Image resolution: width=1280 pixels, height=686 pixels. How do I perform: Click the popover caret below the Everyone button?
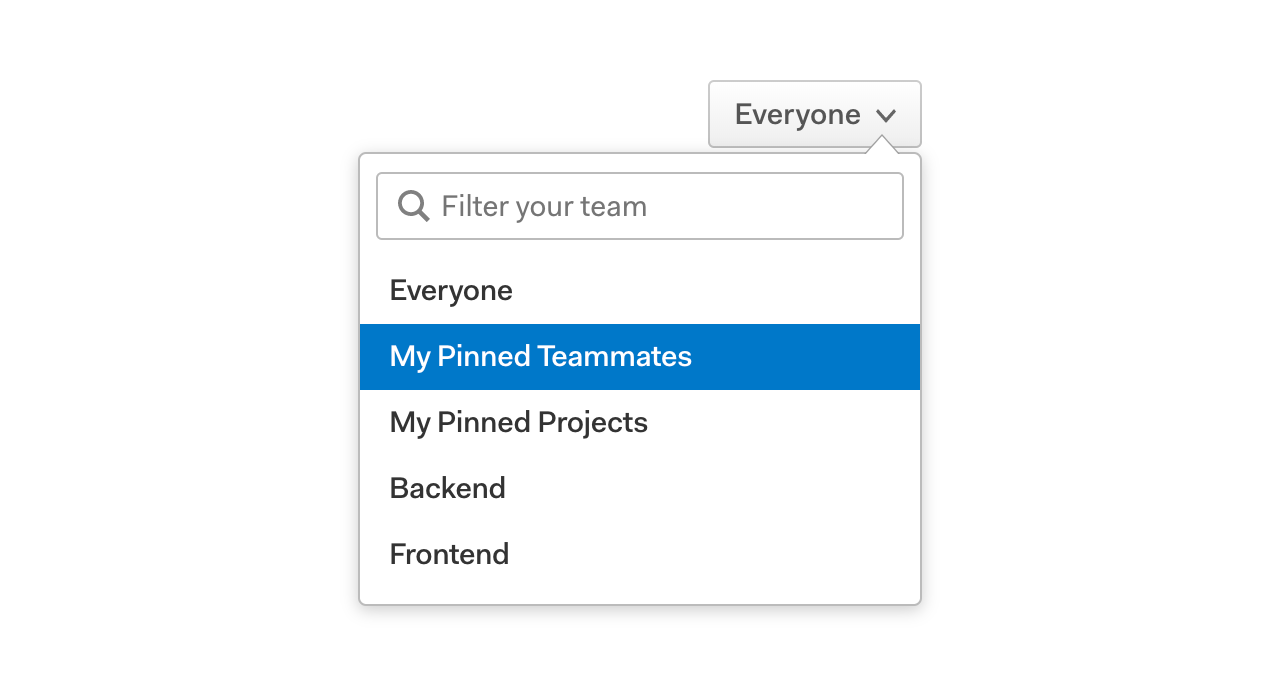tap(883, 145)
